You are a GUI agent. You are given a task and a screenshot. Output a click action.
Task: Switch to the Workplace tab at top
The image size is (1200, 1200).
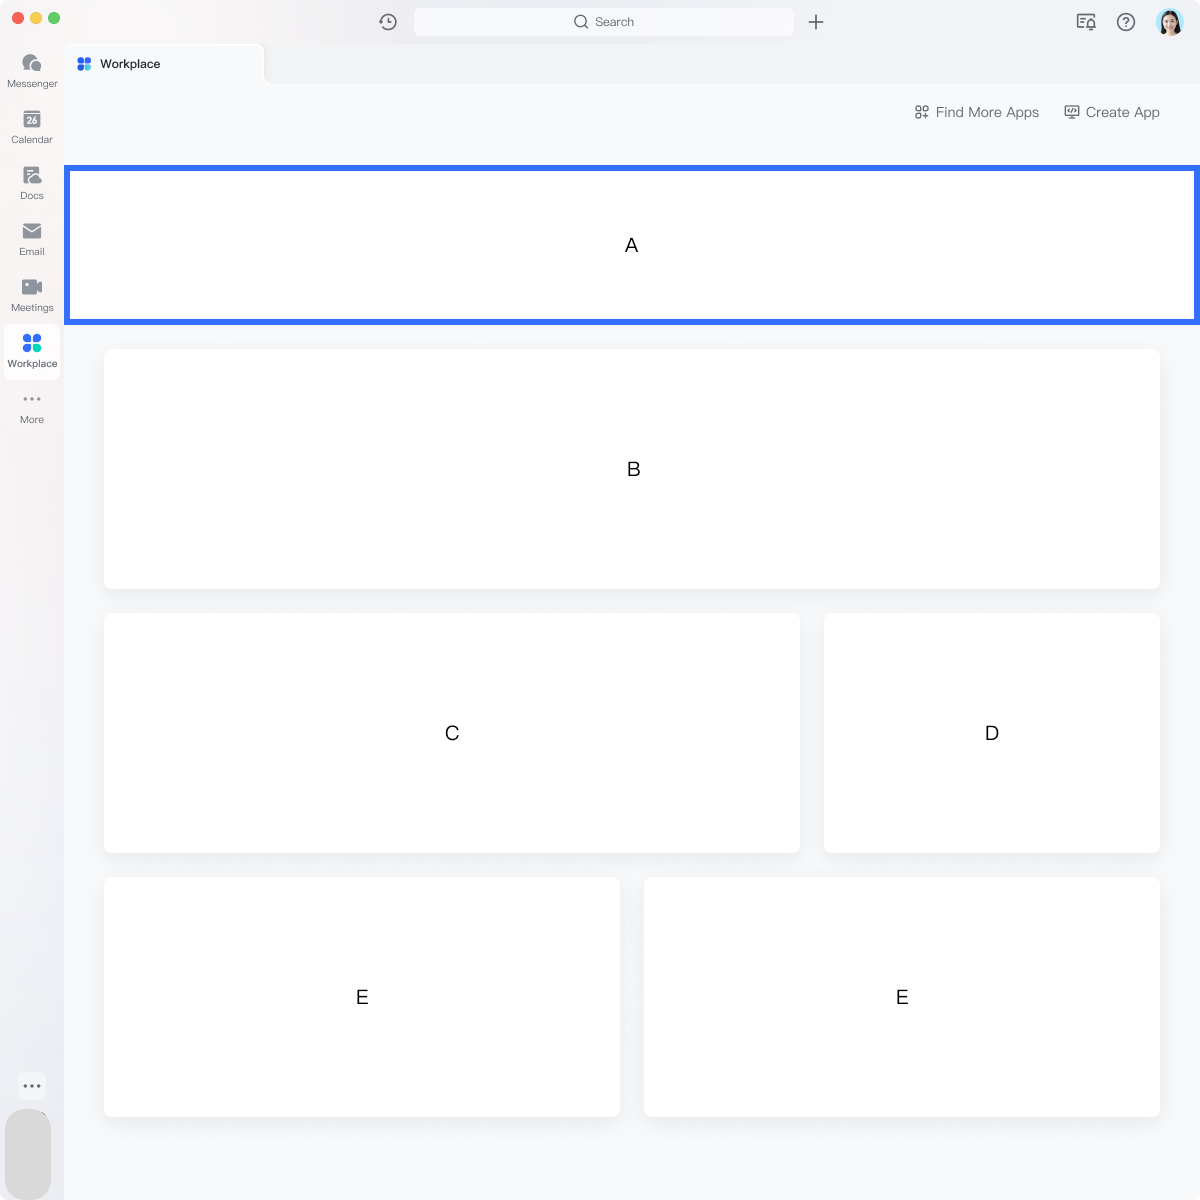click(130, 64)
